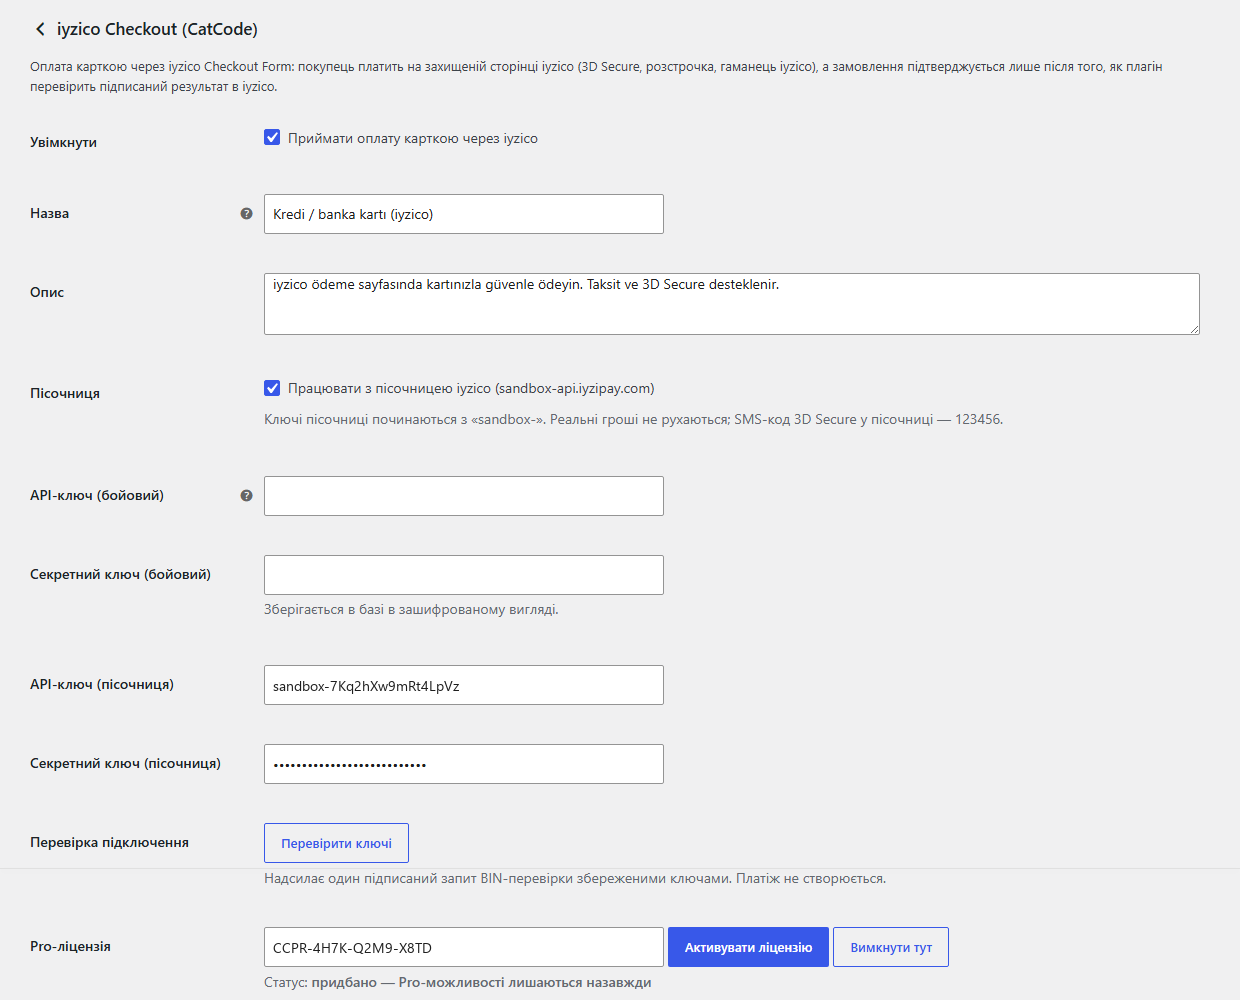The height and width of the screenshot is (1000, 1240).
Task: Go back using the arrow beside iyzico Checkout
Action: click(40, 29)
